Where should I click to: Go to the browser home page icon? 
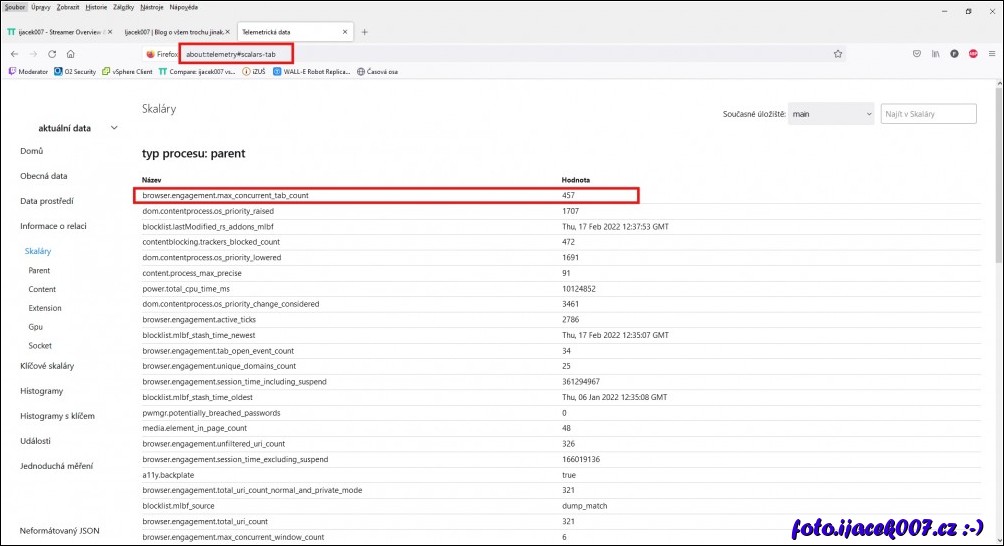71,54
